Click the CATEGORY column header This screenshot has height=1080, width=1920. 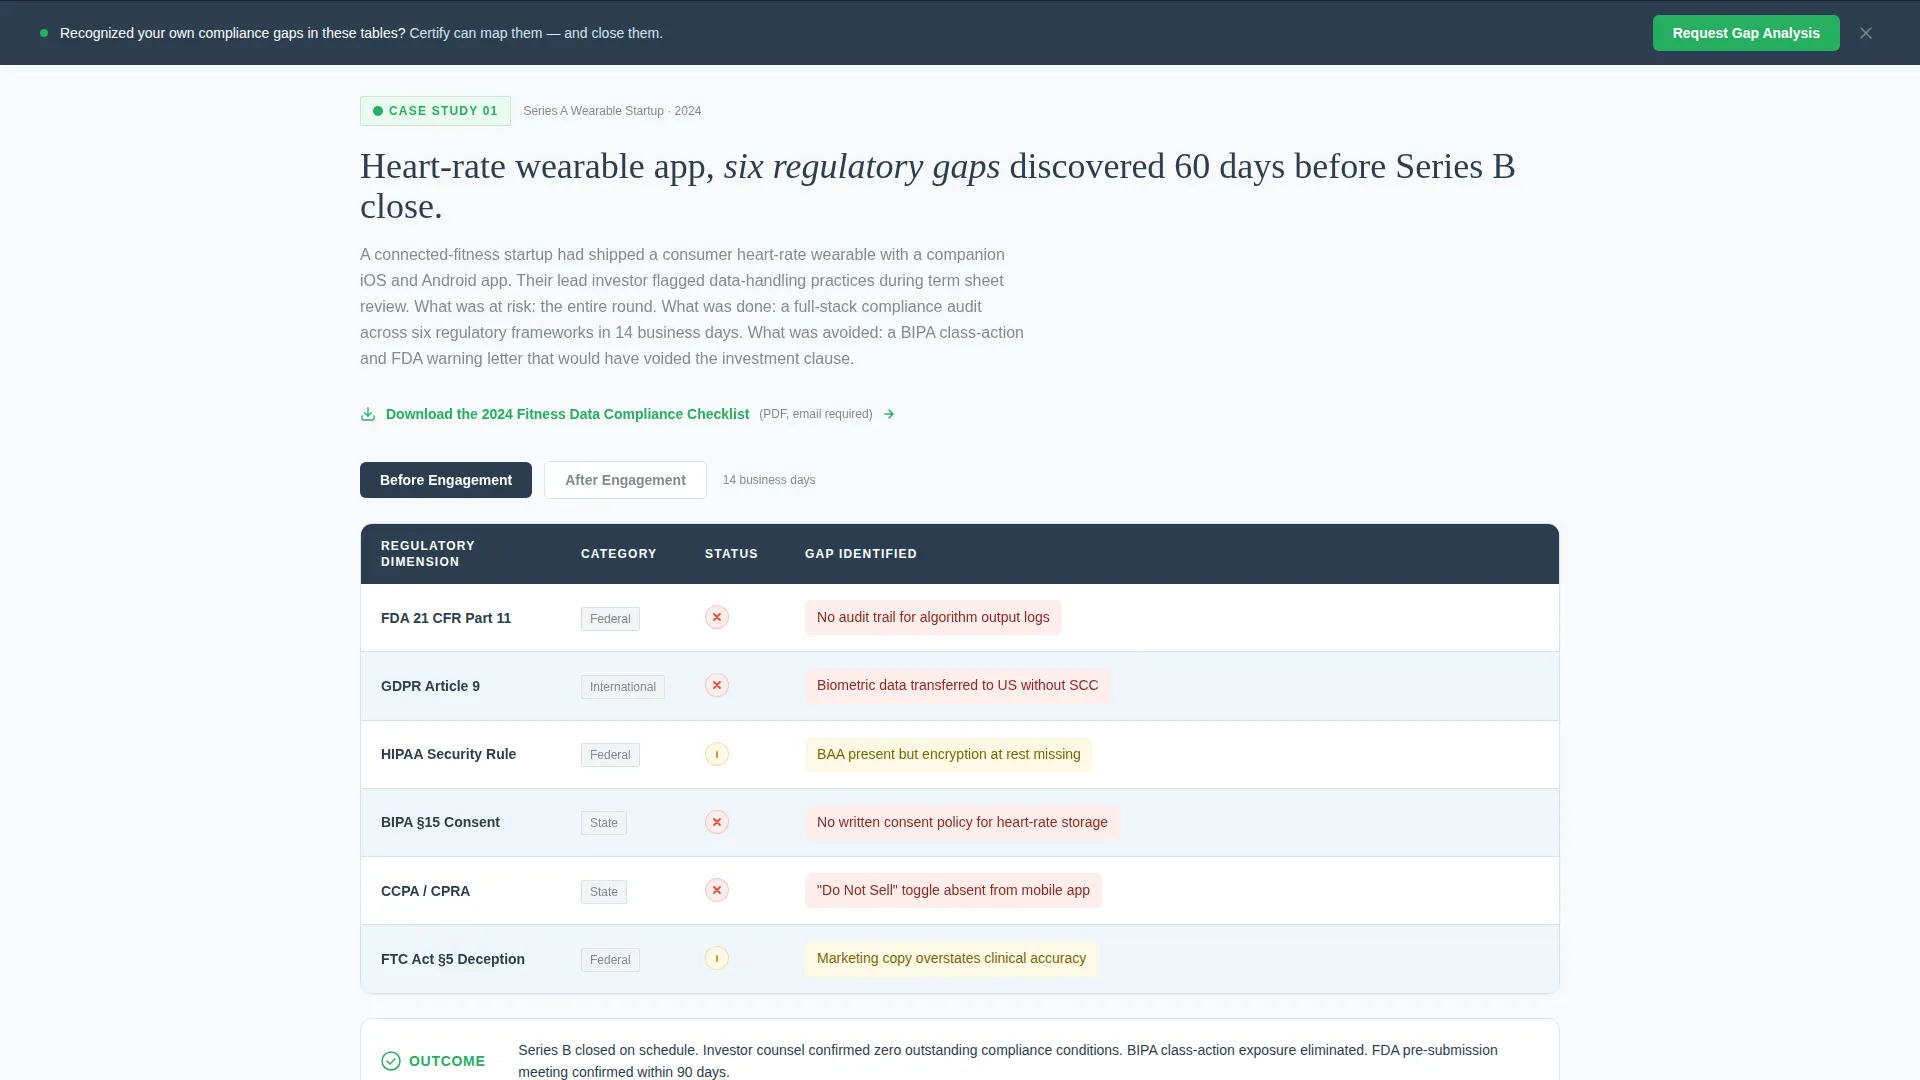tap(619, 554)
